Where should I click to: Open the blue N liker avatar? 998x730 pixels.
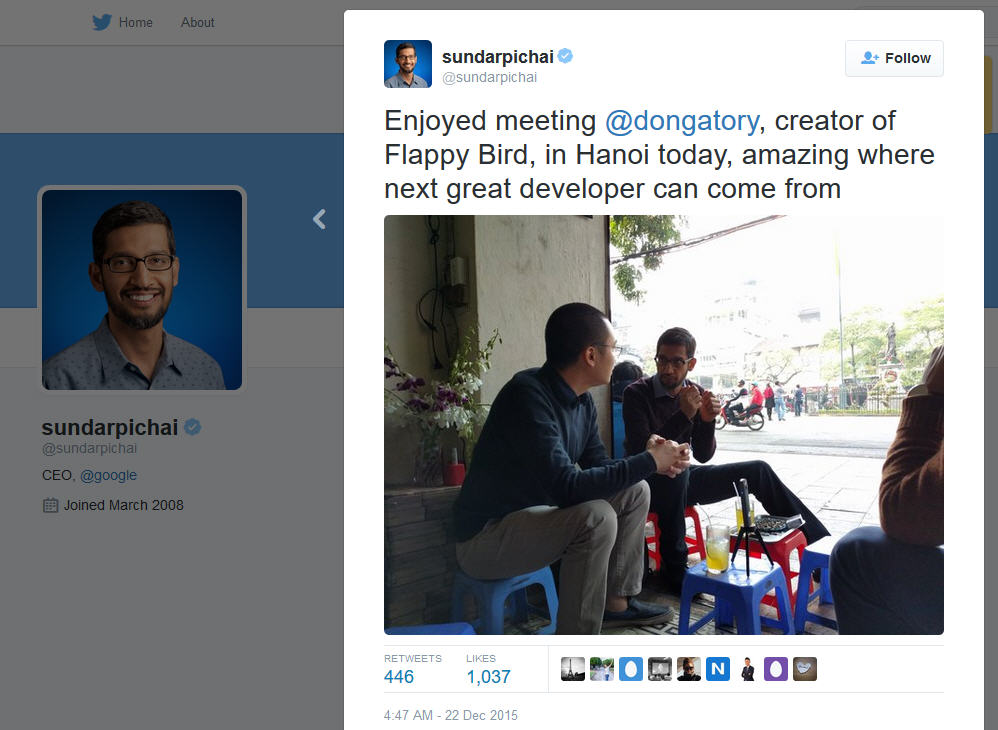pyautogui.click(x=718, y=669)
